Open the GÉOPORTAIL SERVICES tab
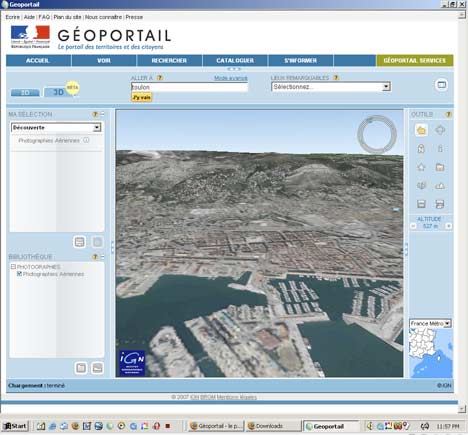 click(415, 60)
